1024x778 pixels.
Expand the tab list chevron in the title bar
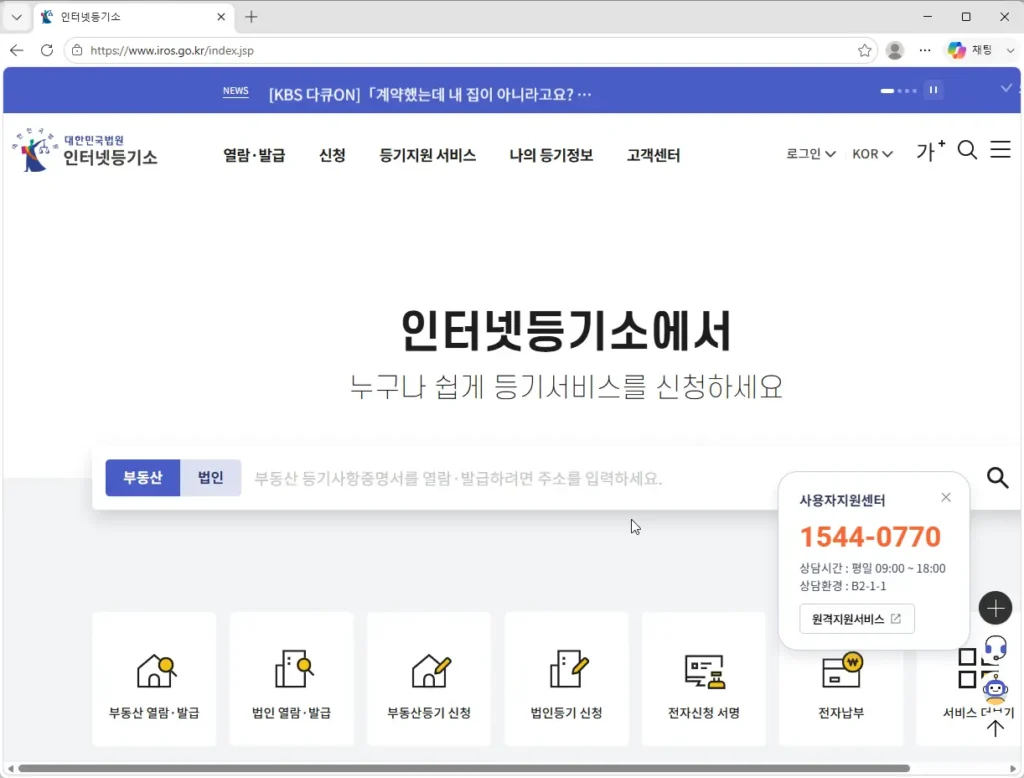[17, 17]
